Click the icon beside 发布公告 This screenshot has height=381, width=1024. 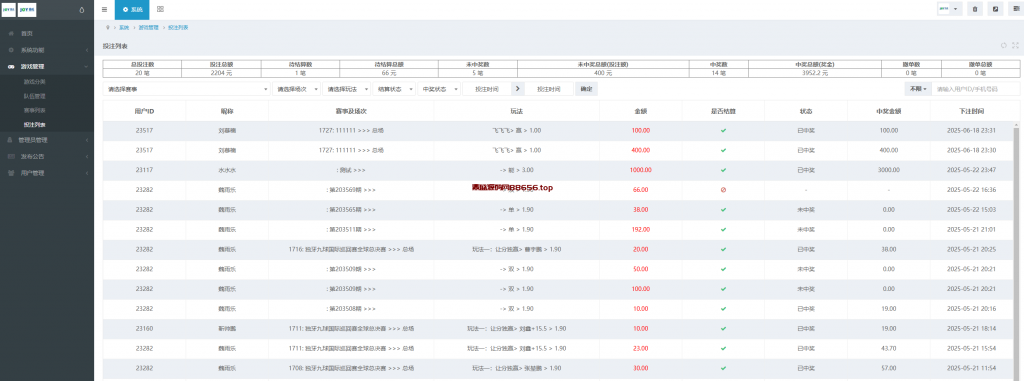click(x=11, y=157)
